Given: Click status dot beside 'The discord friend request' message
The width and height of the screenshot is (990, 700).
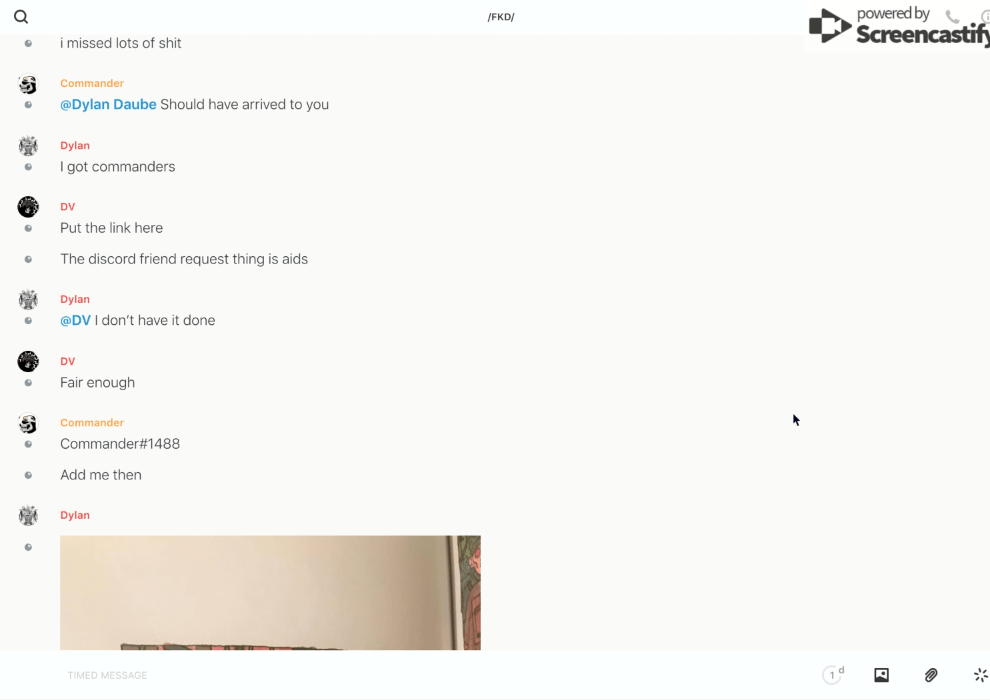Looking at the screenshot, I should point(28,259).
